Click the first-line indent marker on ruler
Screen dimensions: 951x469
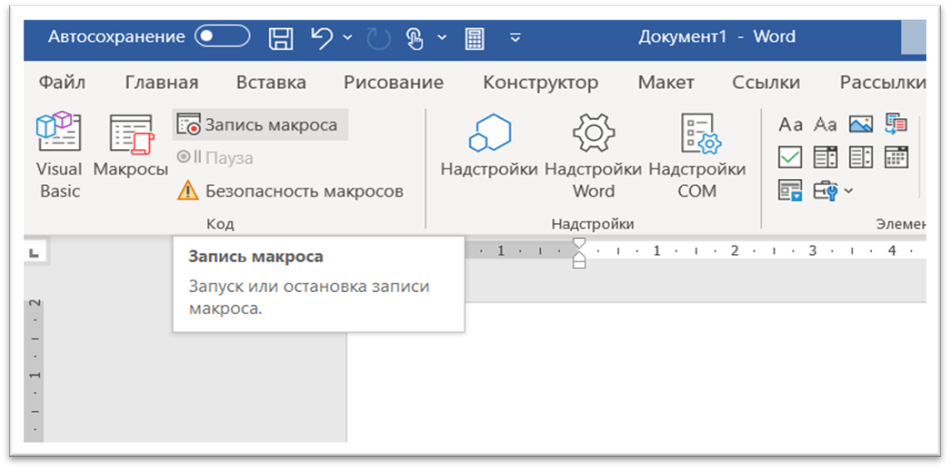(580, 244)
